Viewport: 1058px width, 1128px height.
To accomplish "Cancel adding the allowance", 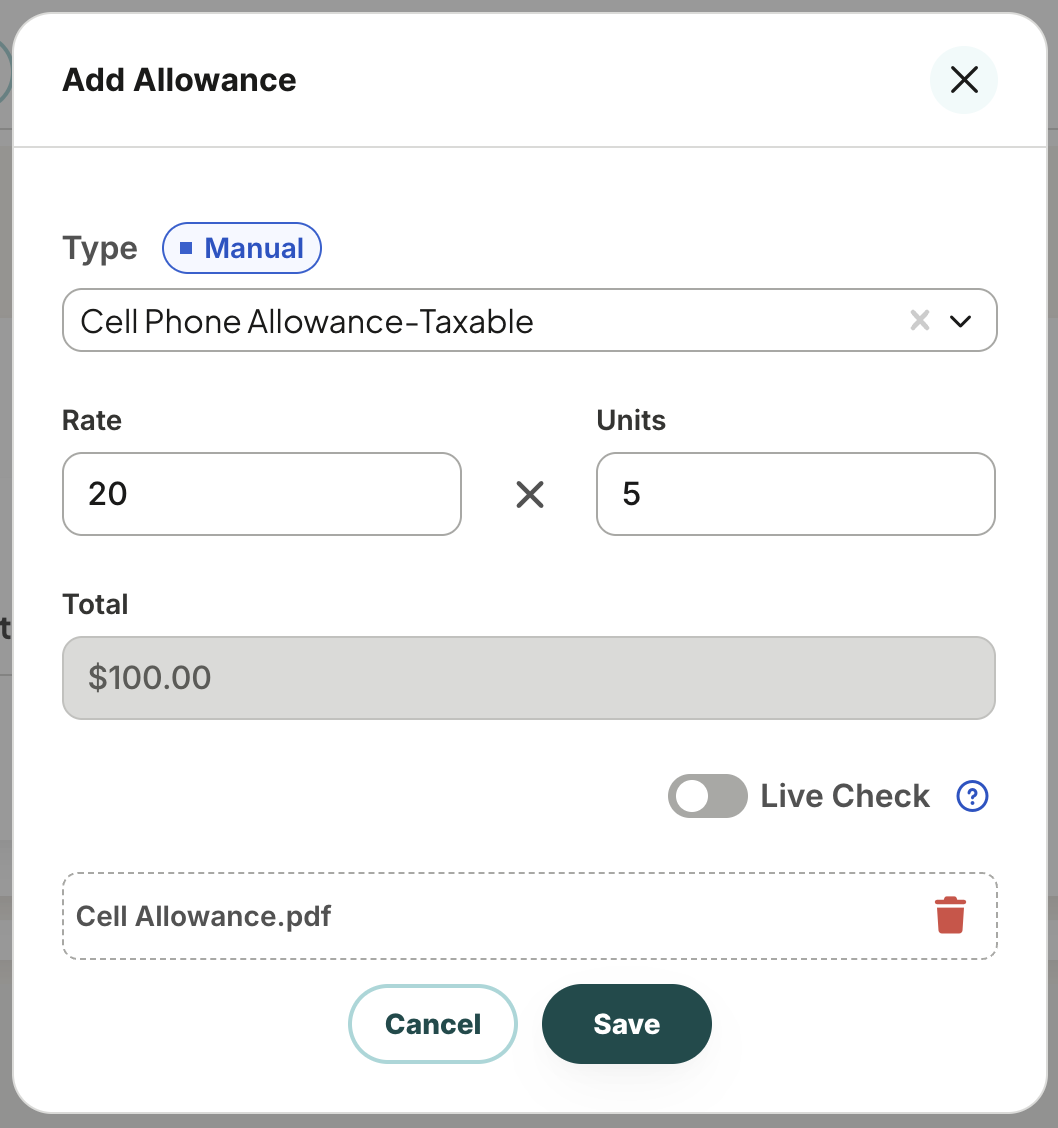I will coord(433,1024).
